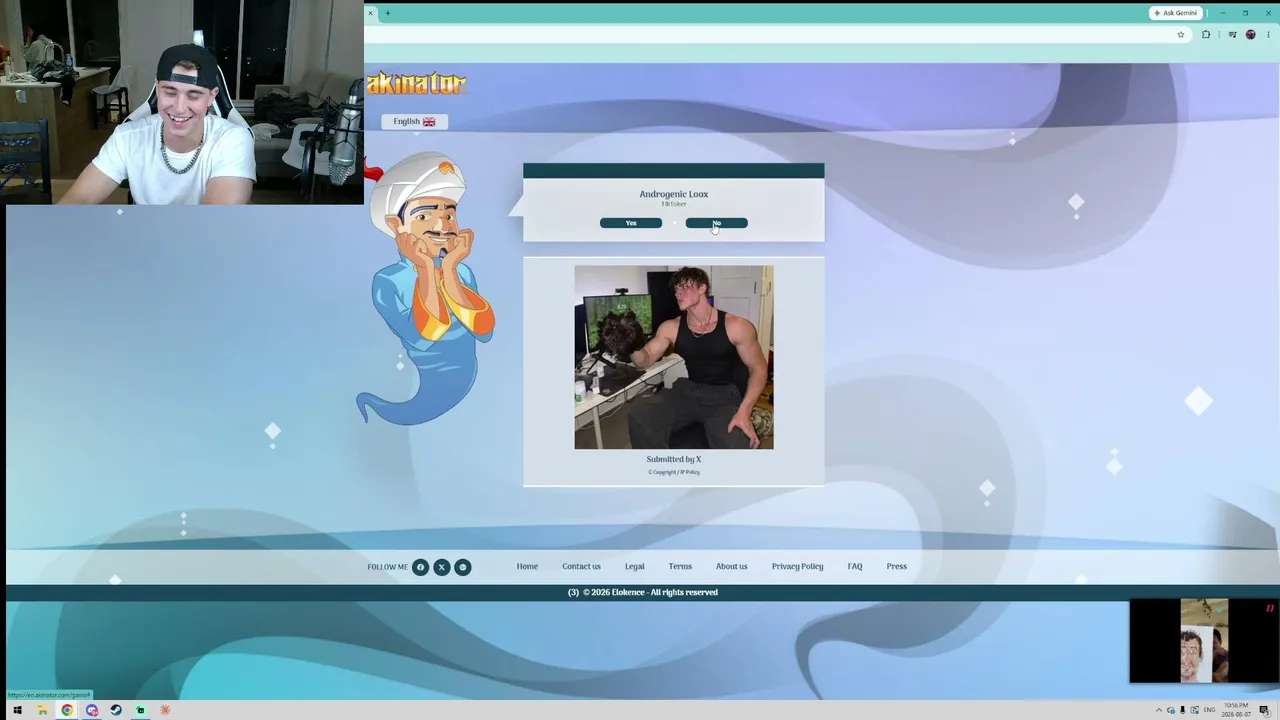Image resolution: width=1280 pixels, height=720 pixels.
Task: Open the Privacy Policy footer link
Action: click(x=798, y=566)
